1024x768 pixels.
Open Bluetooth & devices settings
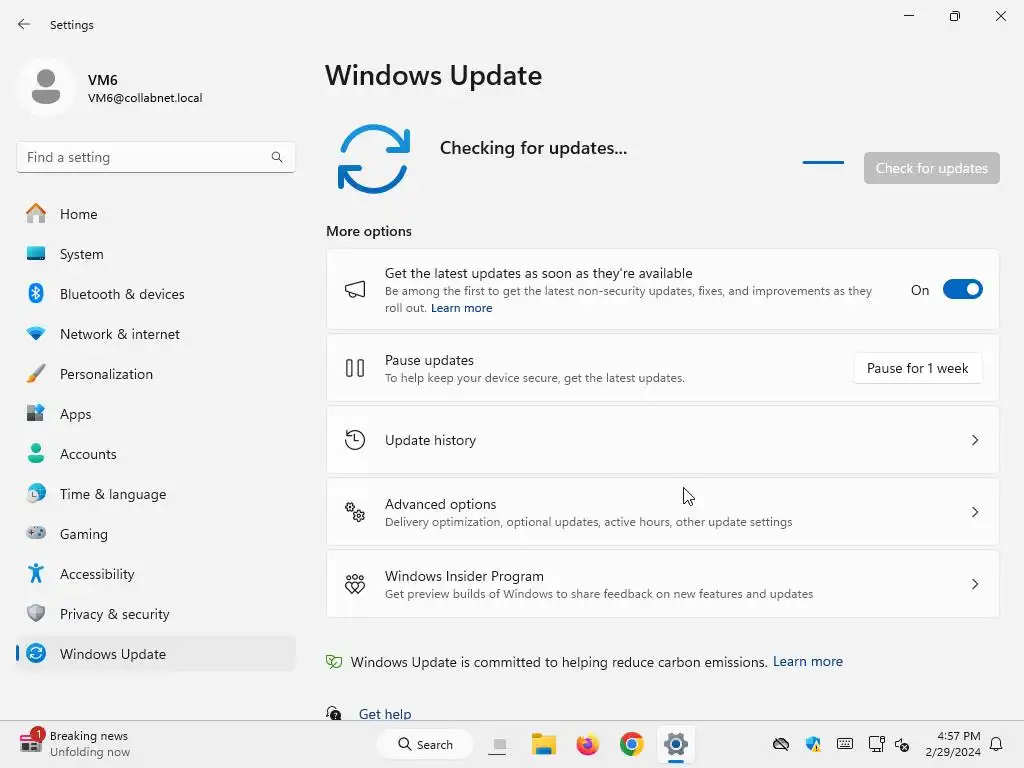click(155, 293)
